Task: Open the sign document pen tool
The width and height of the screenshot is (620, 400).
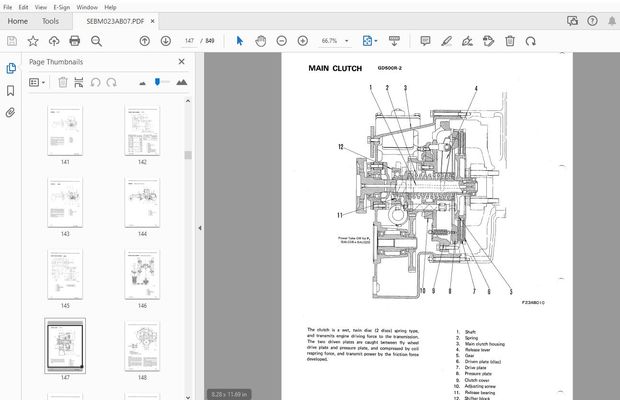Action: (467, 41)
